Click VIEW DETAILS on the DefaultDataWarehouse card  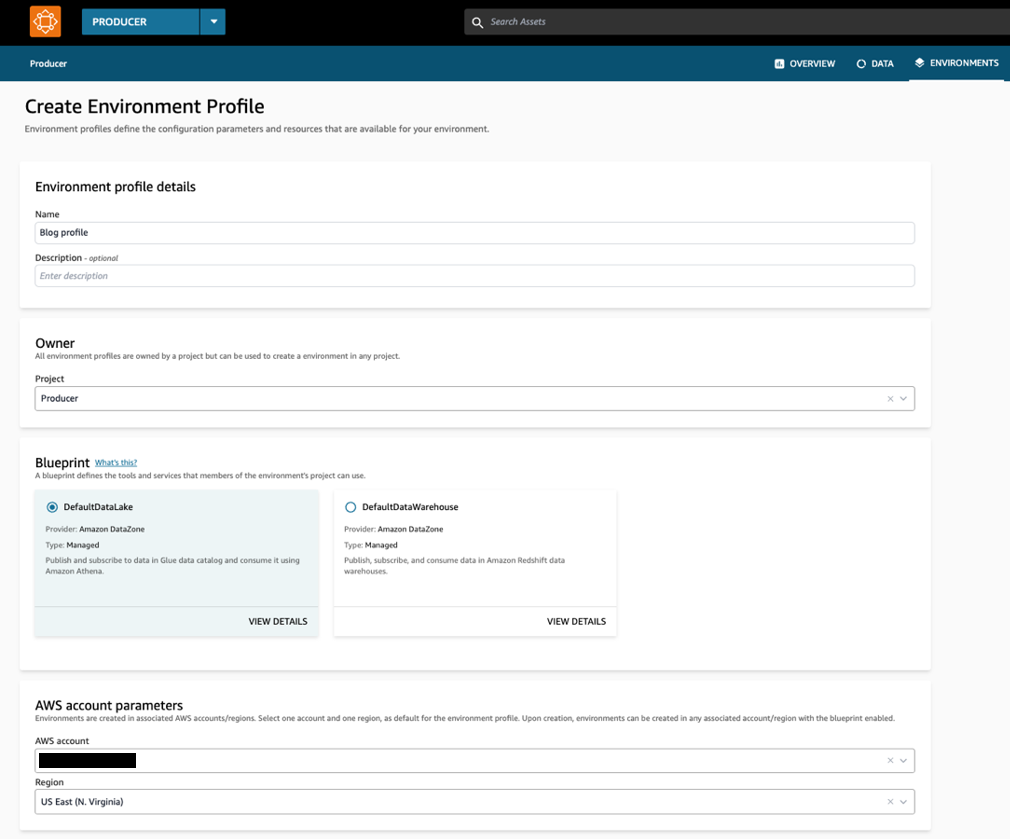(576, 622)
